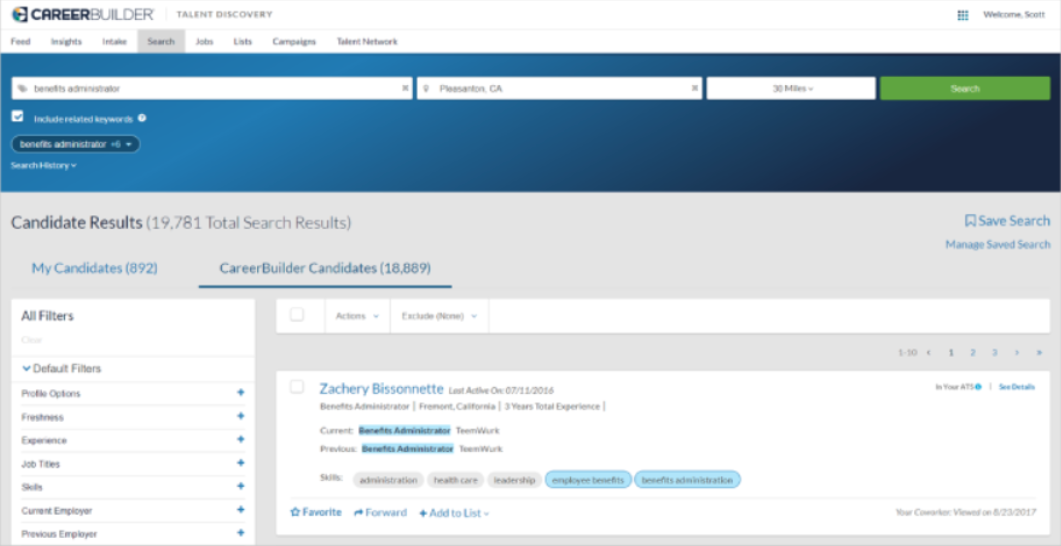The height and width of the screenshot is (546, 1061).
Task: Expand Search History
Action: click(43, 165)
